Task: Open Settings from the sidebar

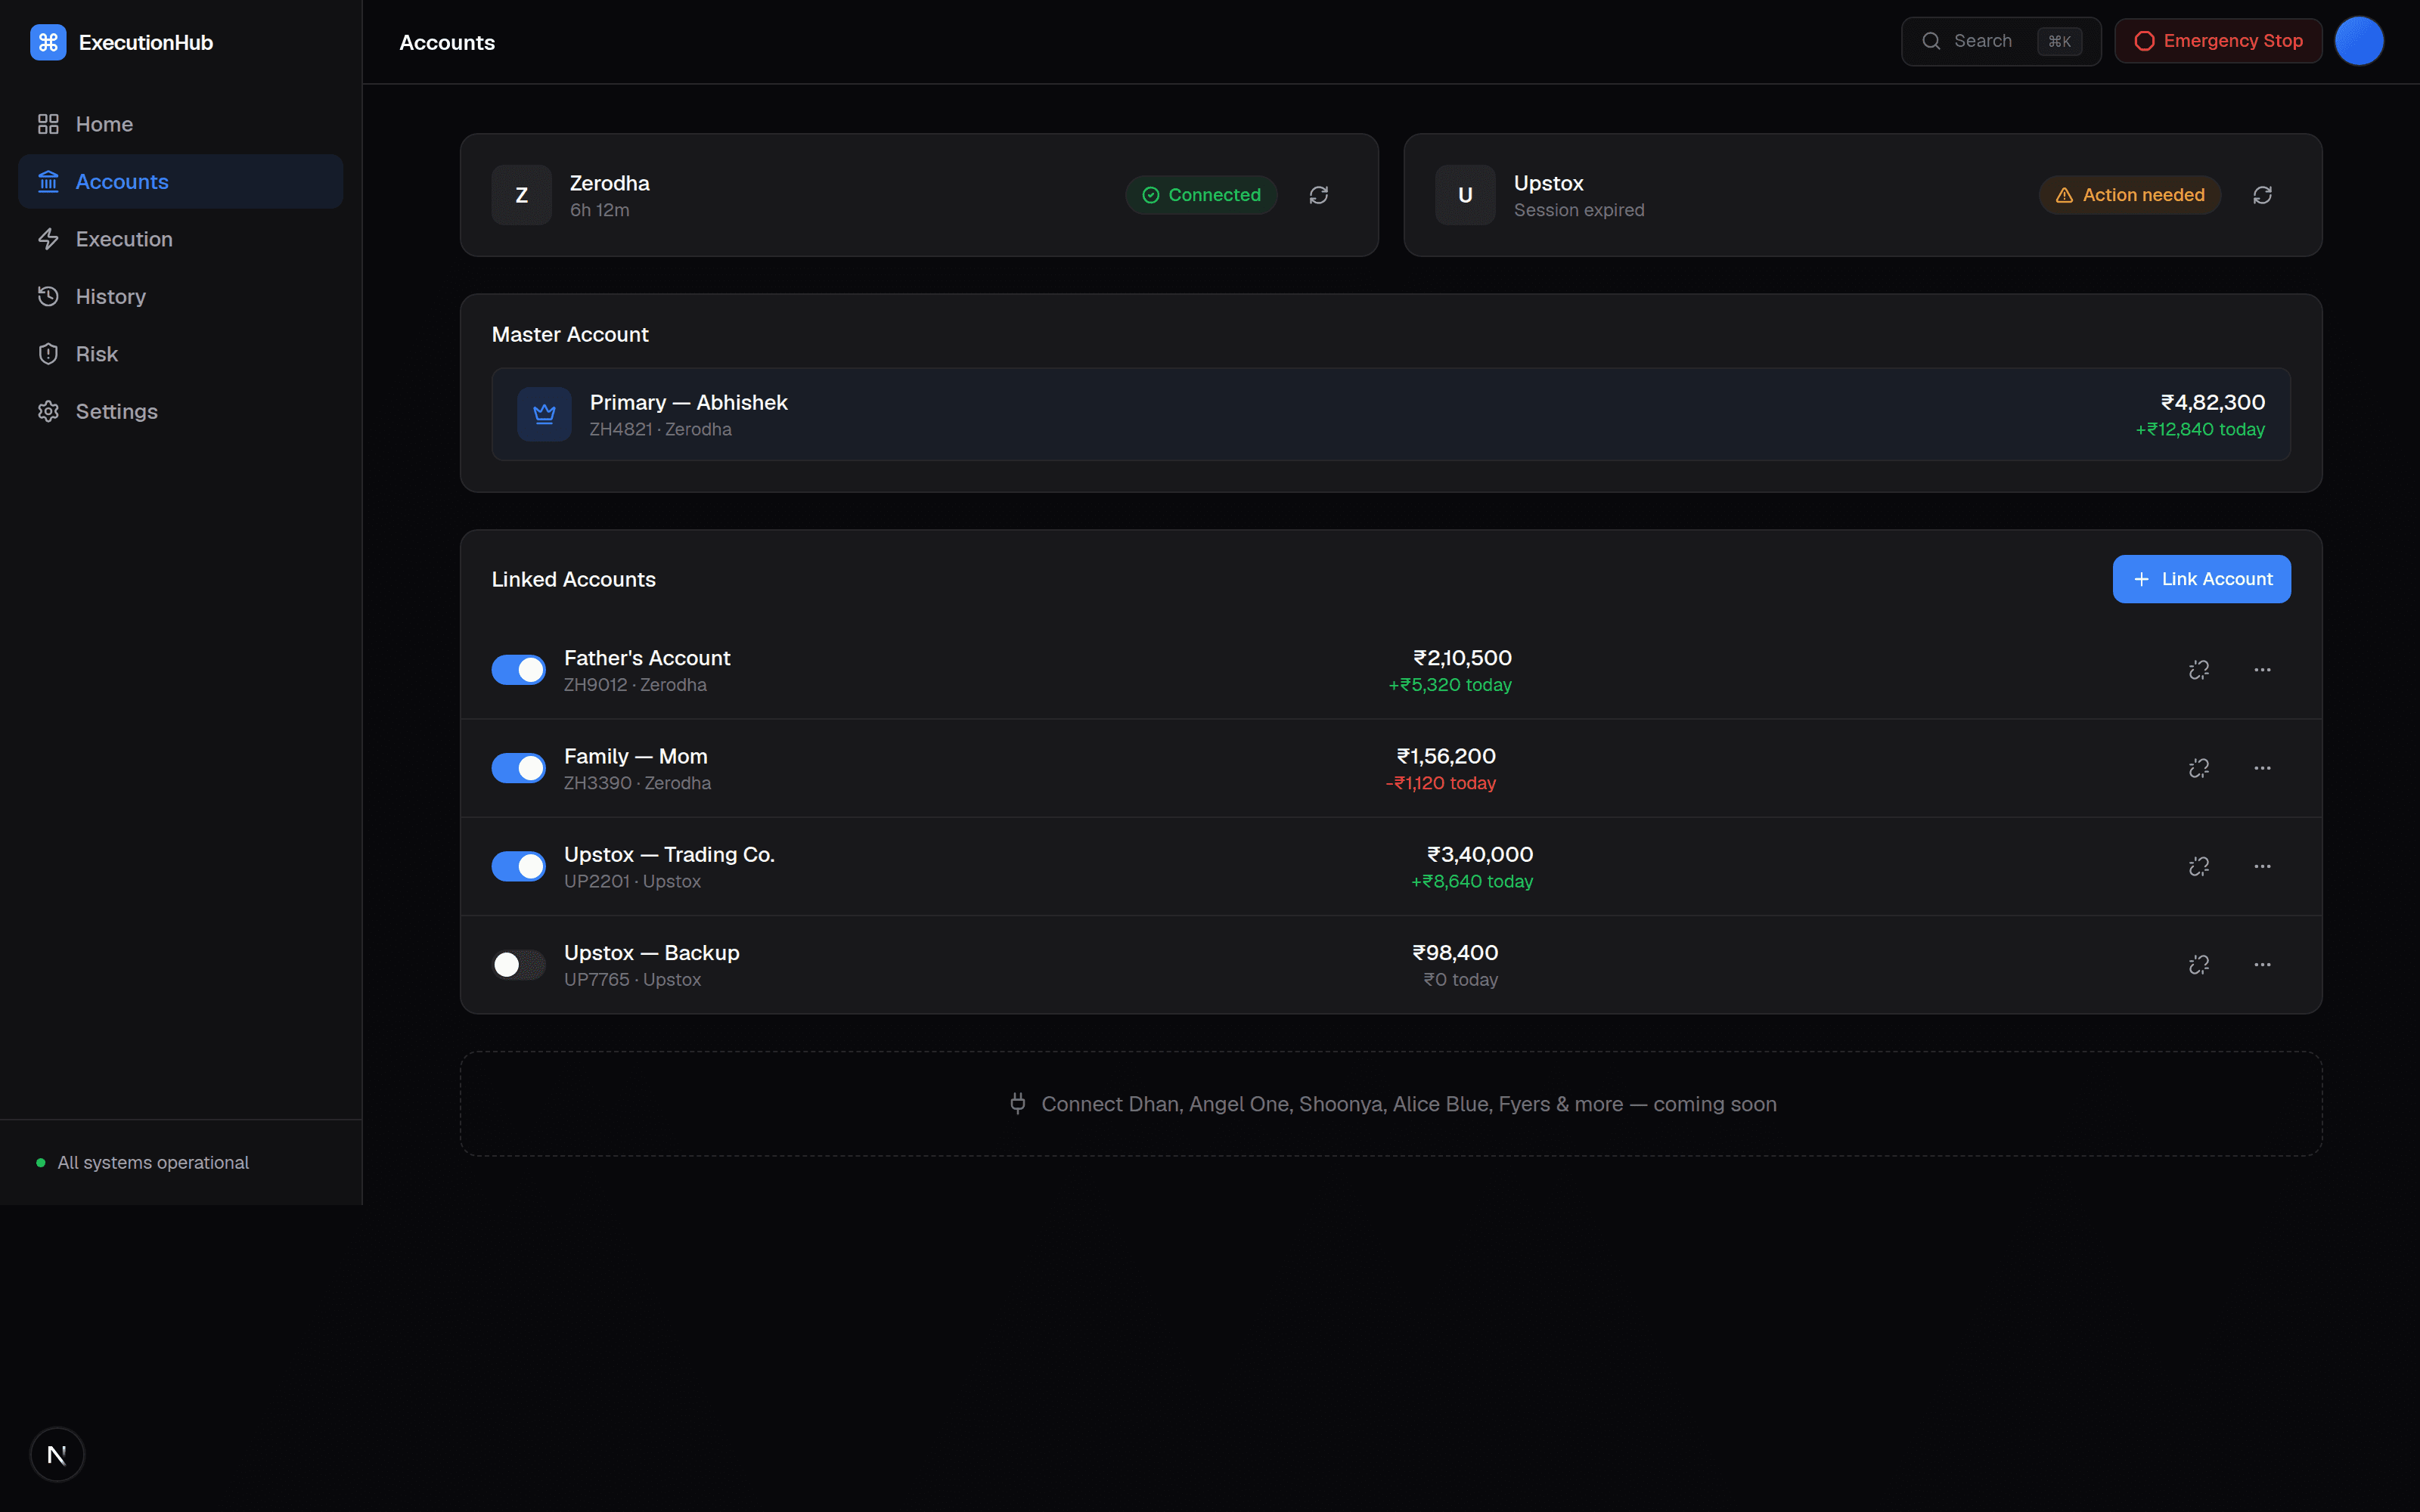Action: pos(181,411)
